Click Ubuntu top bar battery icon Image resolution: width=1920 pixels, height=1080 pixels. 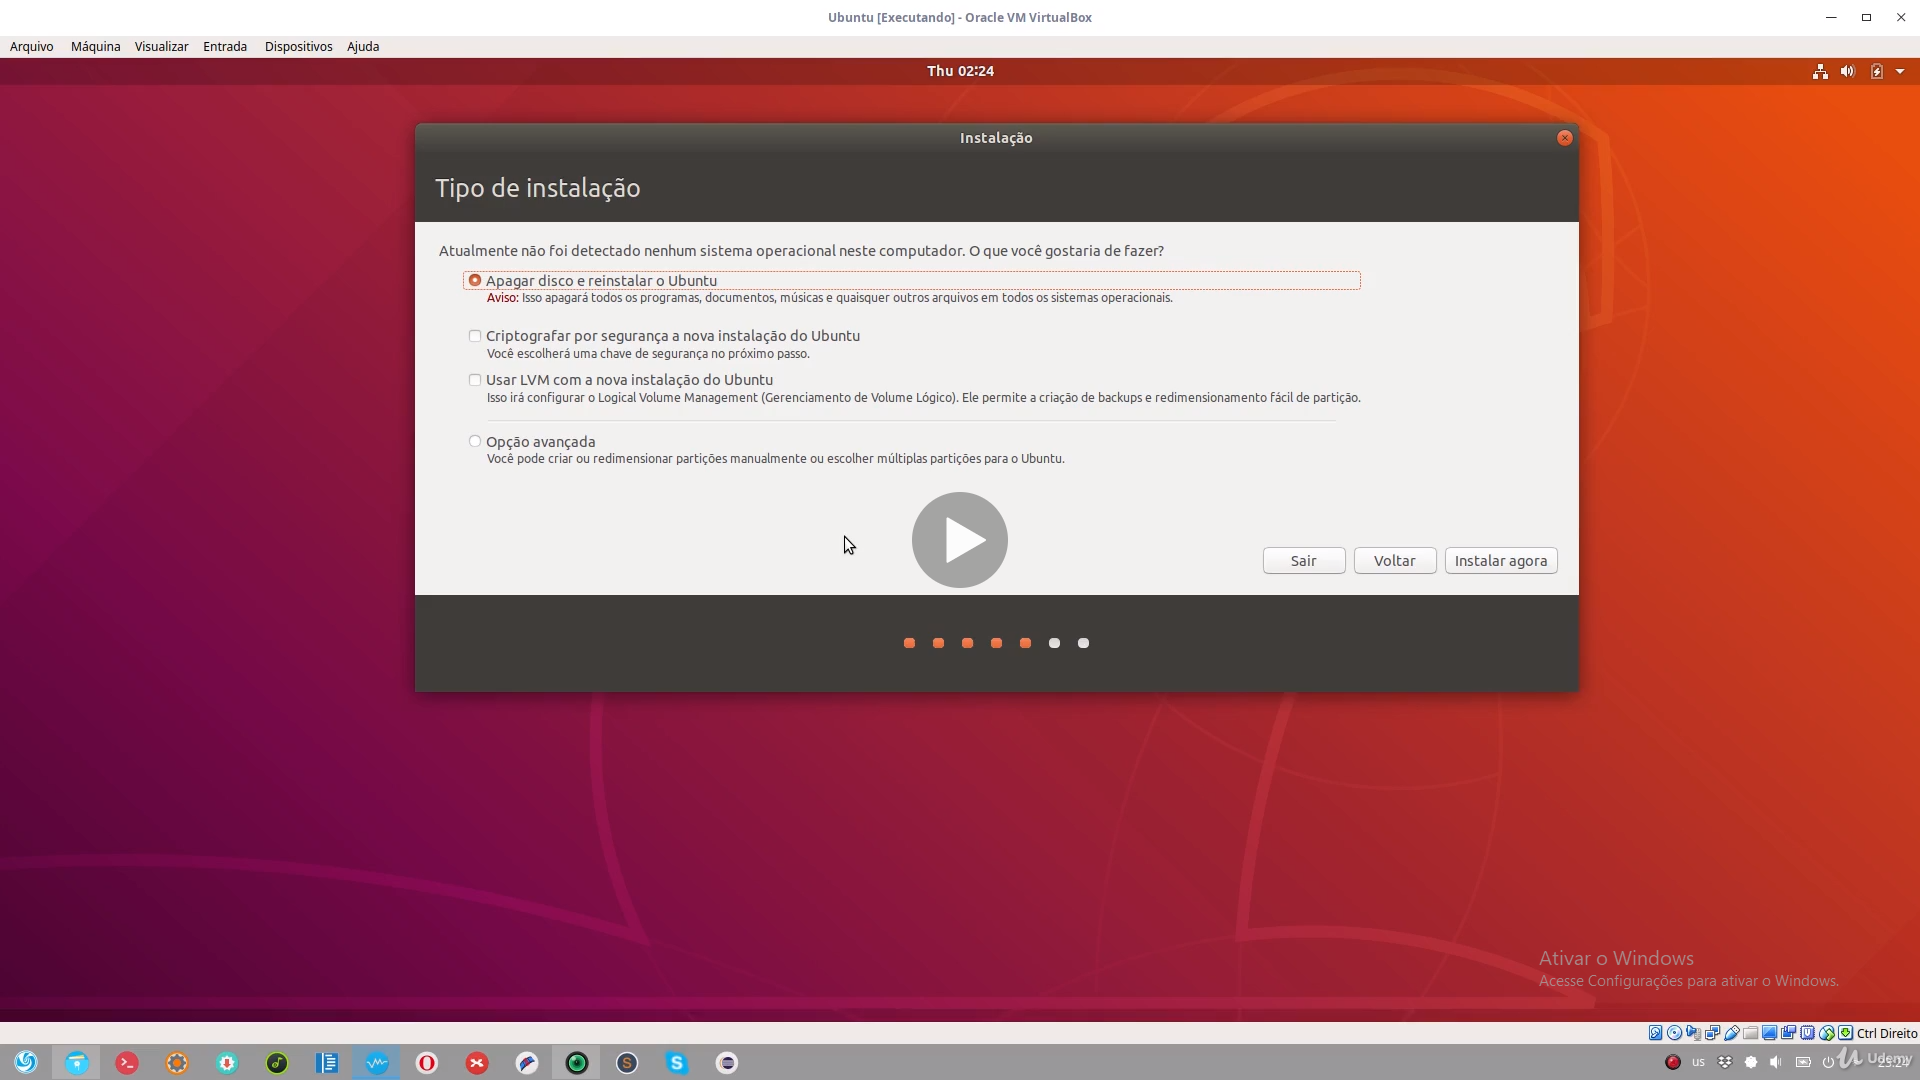(x=1877, y=71)
